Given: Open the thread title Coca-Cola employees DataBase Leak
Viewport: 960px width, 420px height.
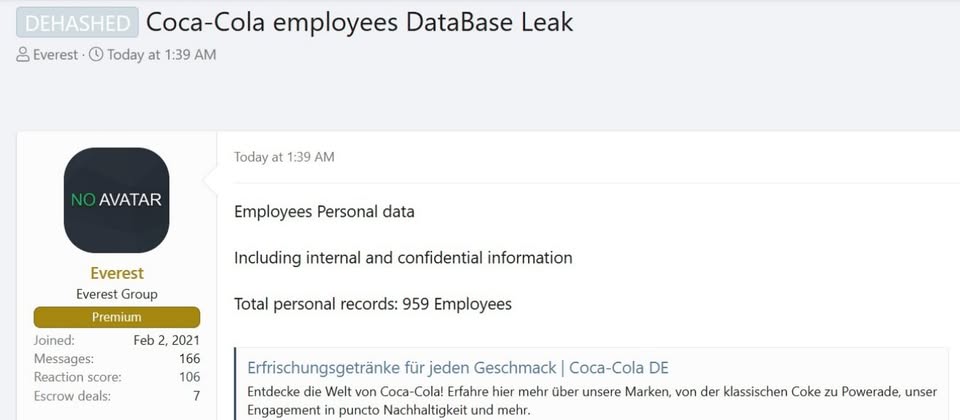Looking at the screenshot, I should pos(359,23).
